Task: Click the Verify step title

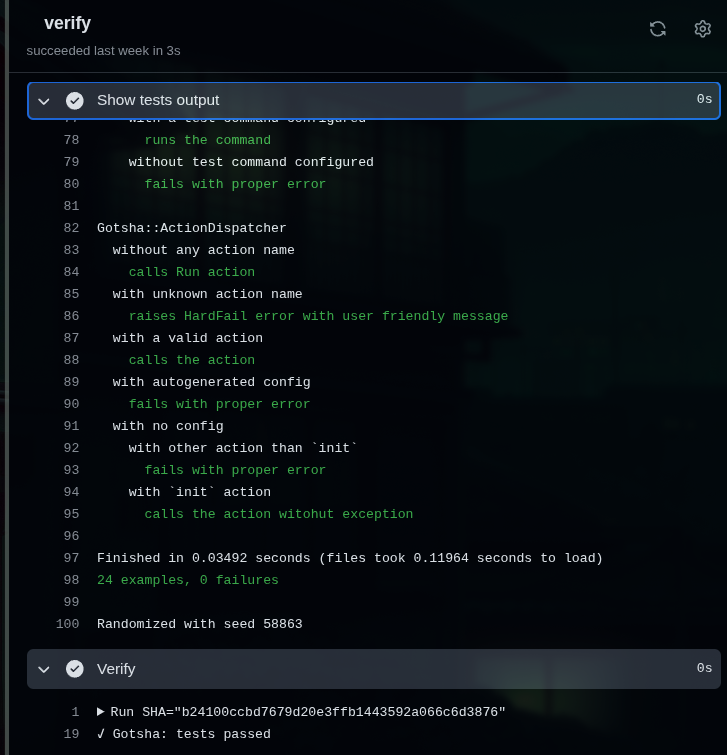Action: 116,669
